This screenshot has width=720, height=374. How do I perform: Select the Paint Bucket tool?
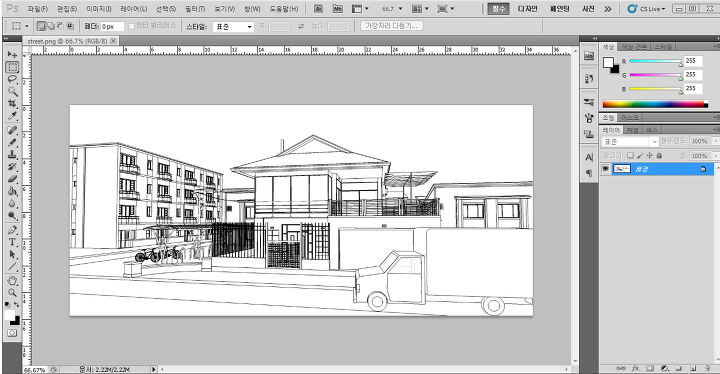(x=12, y=191)
